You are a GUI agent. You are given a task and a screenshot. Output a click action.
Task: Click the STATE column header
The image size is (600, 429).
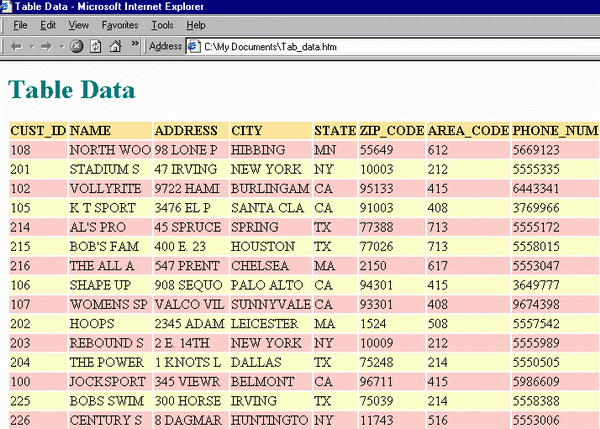[x=335, y=131]
